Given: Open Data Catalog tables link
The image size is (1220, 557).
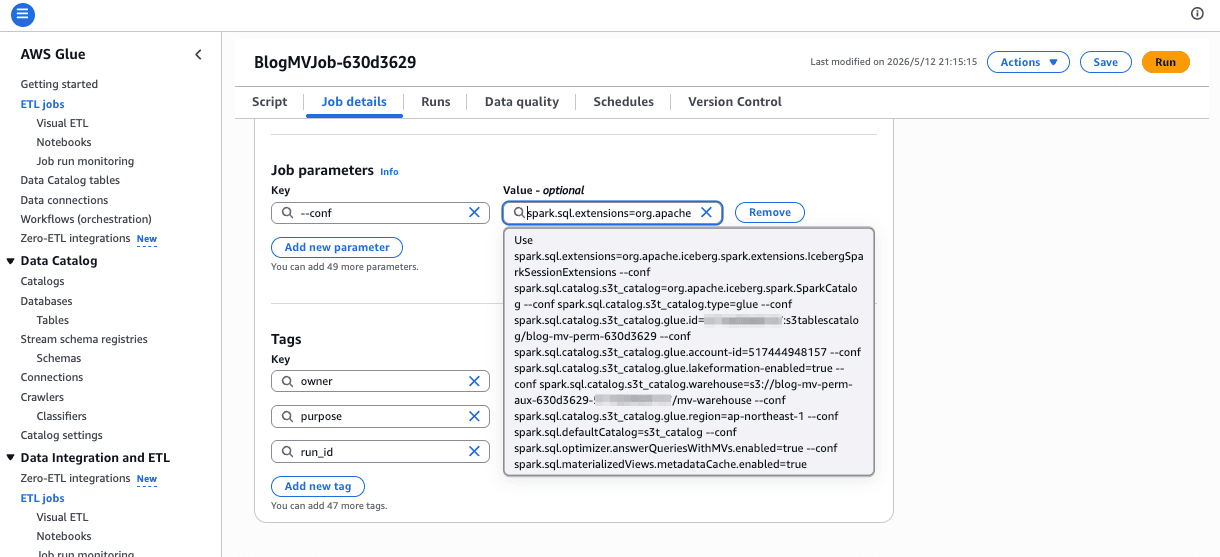Looking at the screenshot, I should tap(70, 180).
